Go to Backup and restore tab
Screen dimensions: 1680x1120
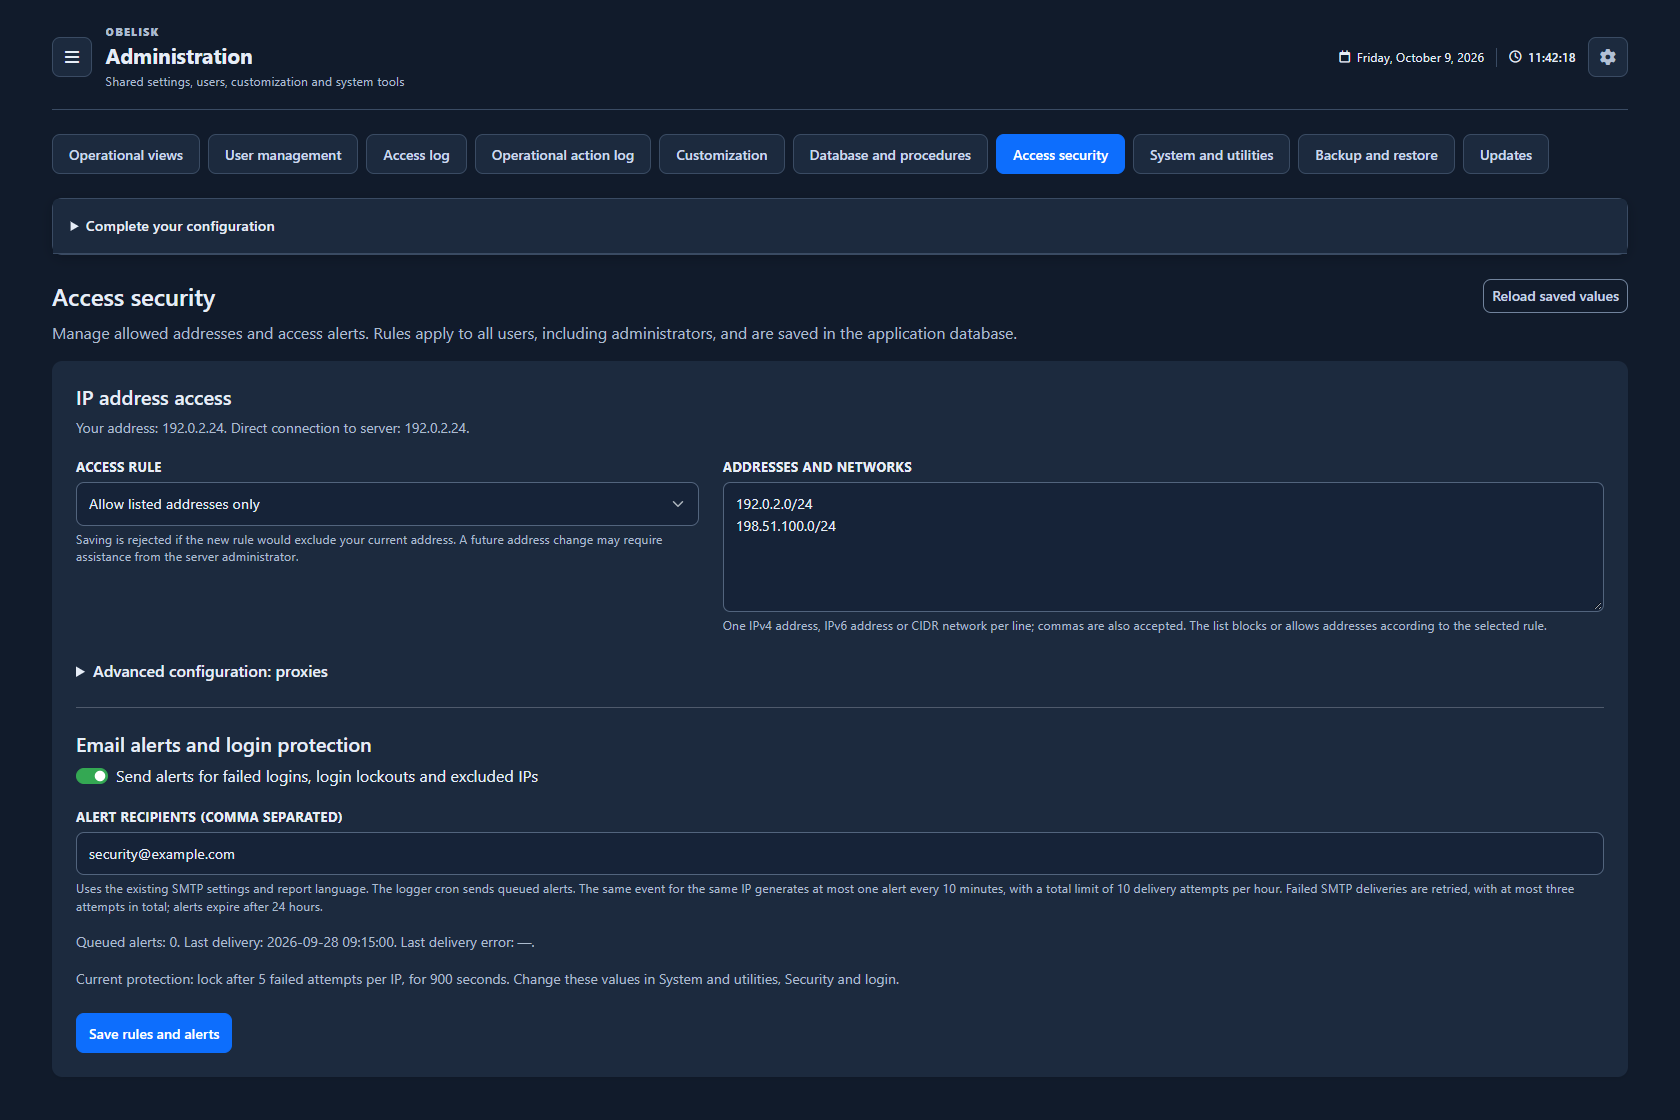pyautogui.click(x=1376, y=154)
